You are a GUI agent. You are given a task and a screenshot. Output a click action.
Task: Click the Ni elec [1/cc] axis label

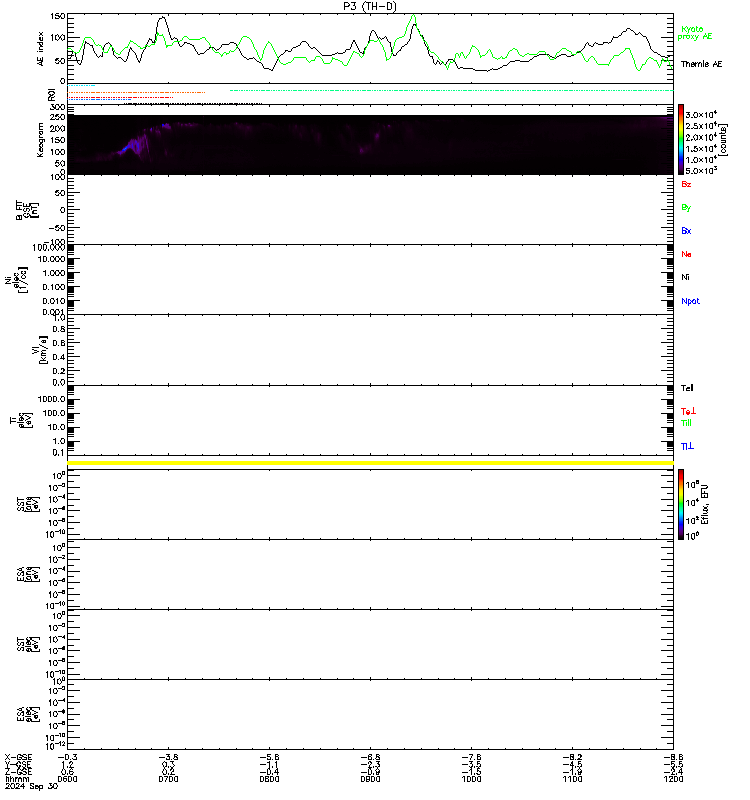point(16,280)
